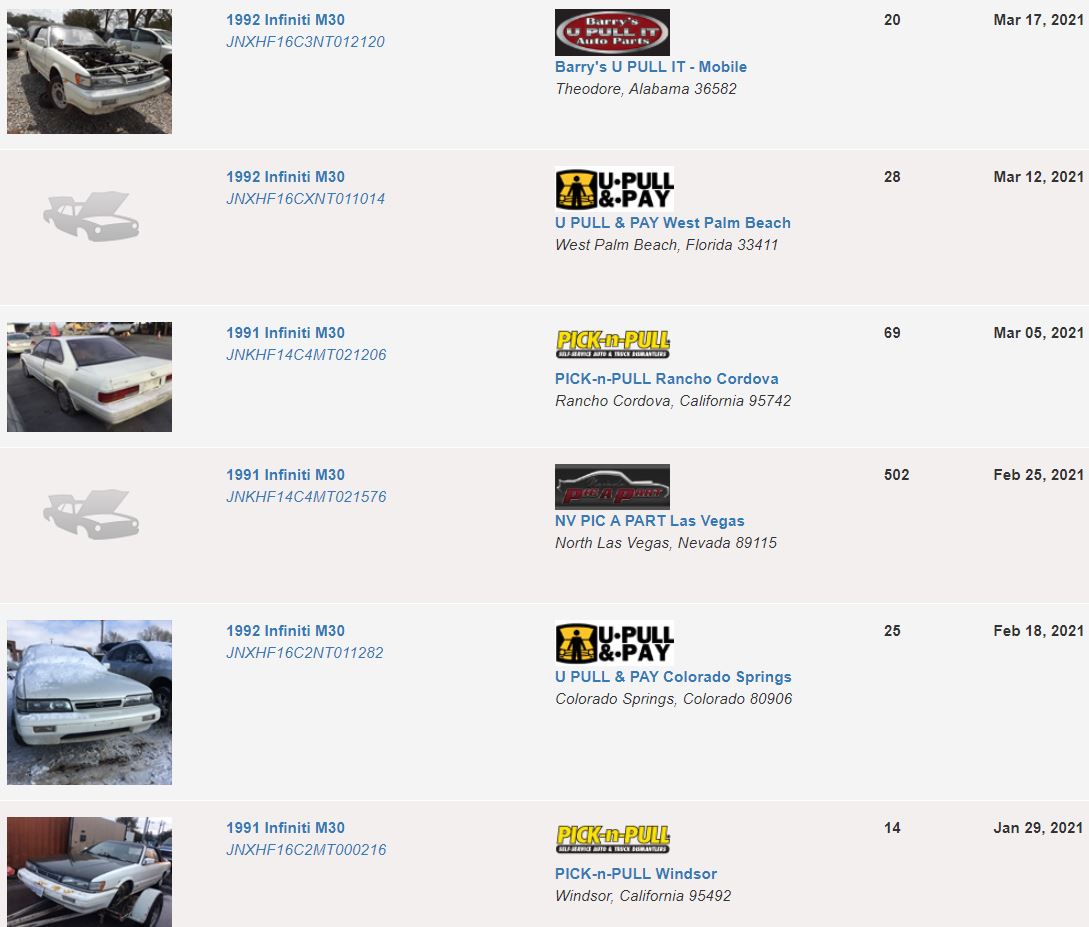Viewport: 1089px width, 927px height.
Task: Open photo of 1992 M30 with open hood
Action: pos(90,71)
